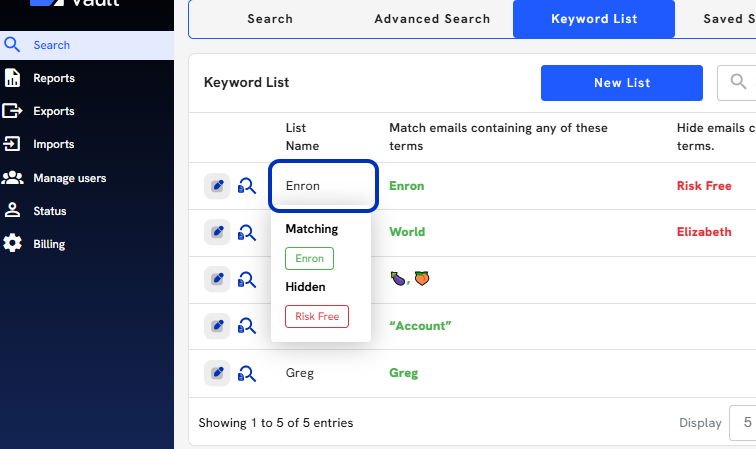Click the Greg list name
Viewport: 756px width, 449px height.
pyautogui.click(x=299, y=373)
